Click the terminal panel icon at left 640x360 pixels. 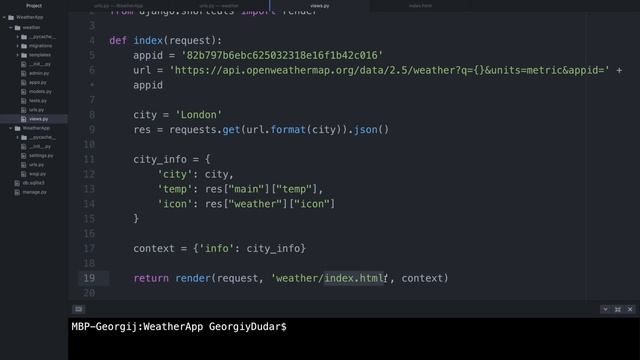pyautogui.click(x=79, y=309)
